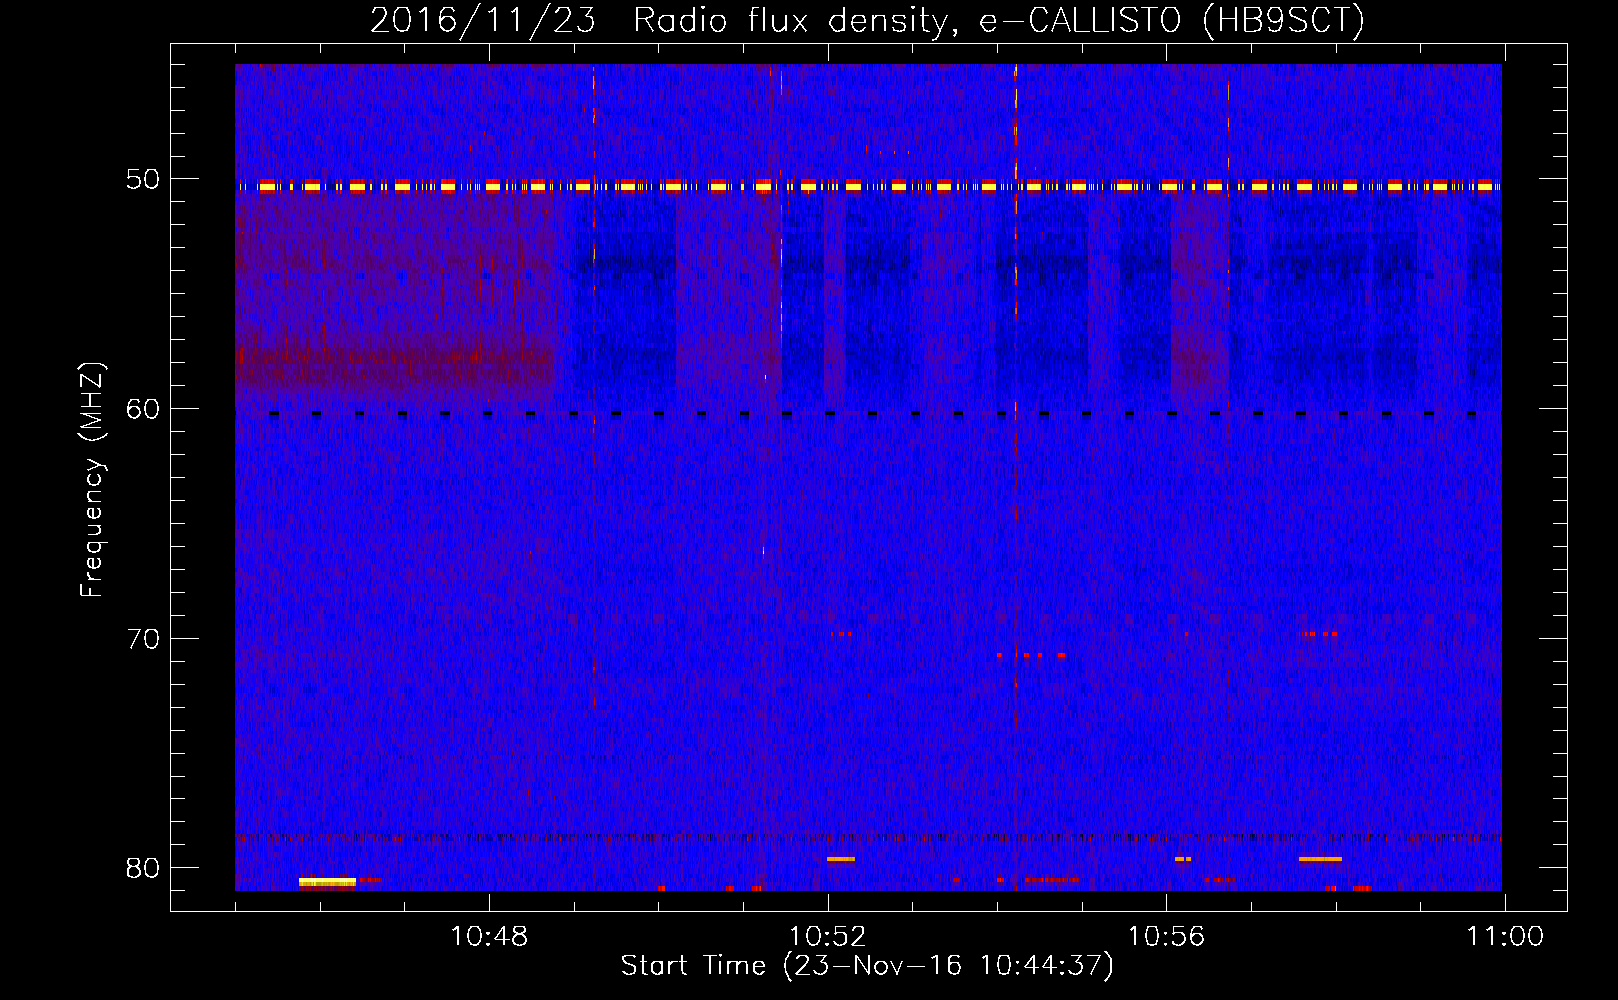The width and height of the screenshot is (1618, 1000).
Task: Click the Frequency (MHZ) axis label
Action: (92, 479)
